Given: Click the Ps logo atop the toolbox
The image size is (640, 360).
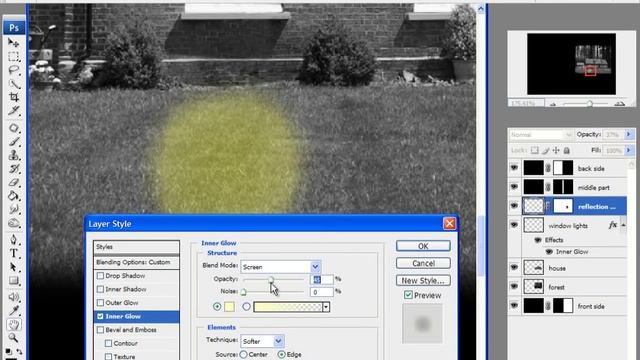Looking at the screenshot, I should coord(14,27).
